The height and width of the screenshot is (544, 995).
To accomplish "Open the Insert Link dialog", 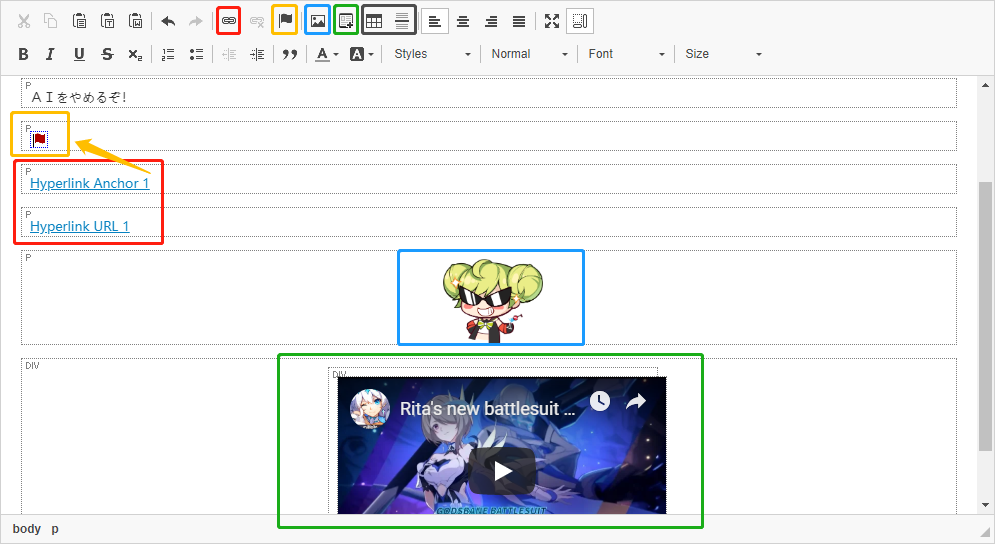I will click(228, 21).
